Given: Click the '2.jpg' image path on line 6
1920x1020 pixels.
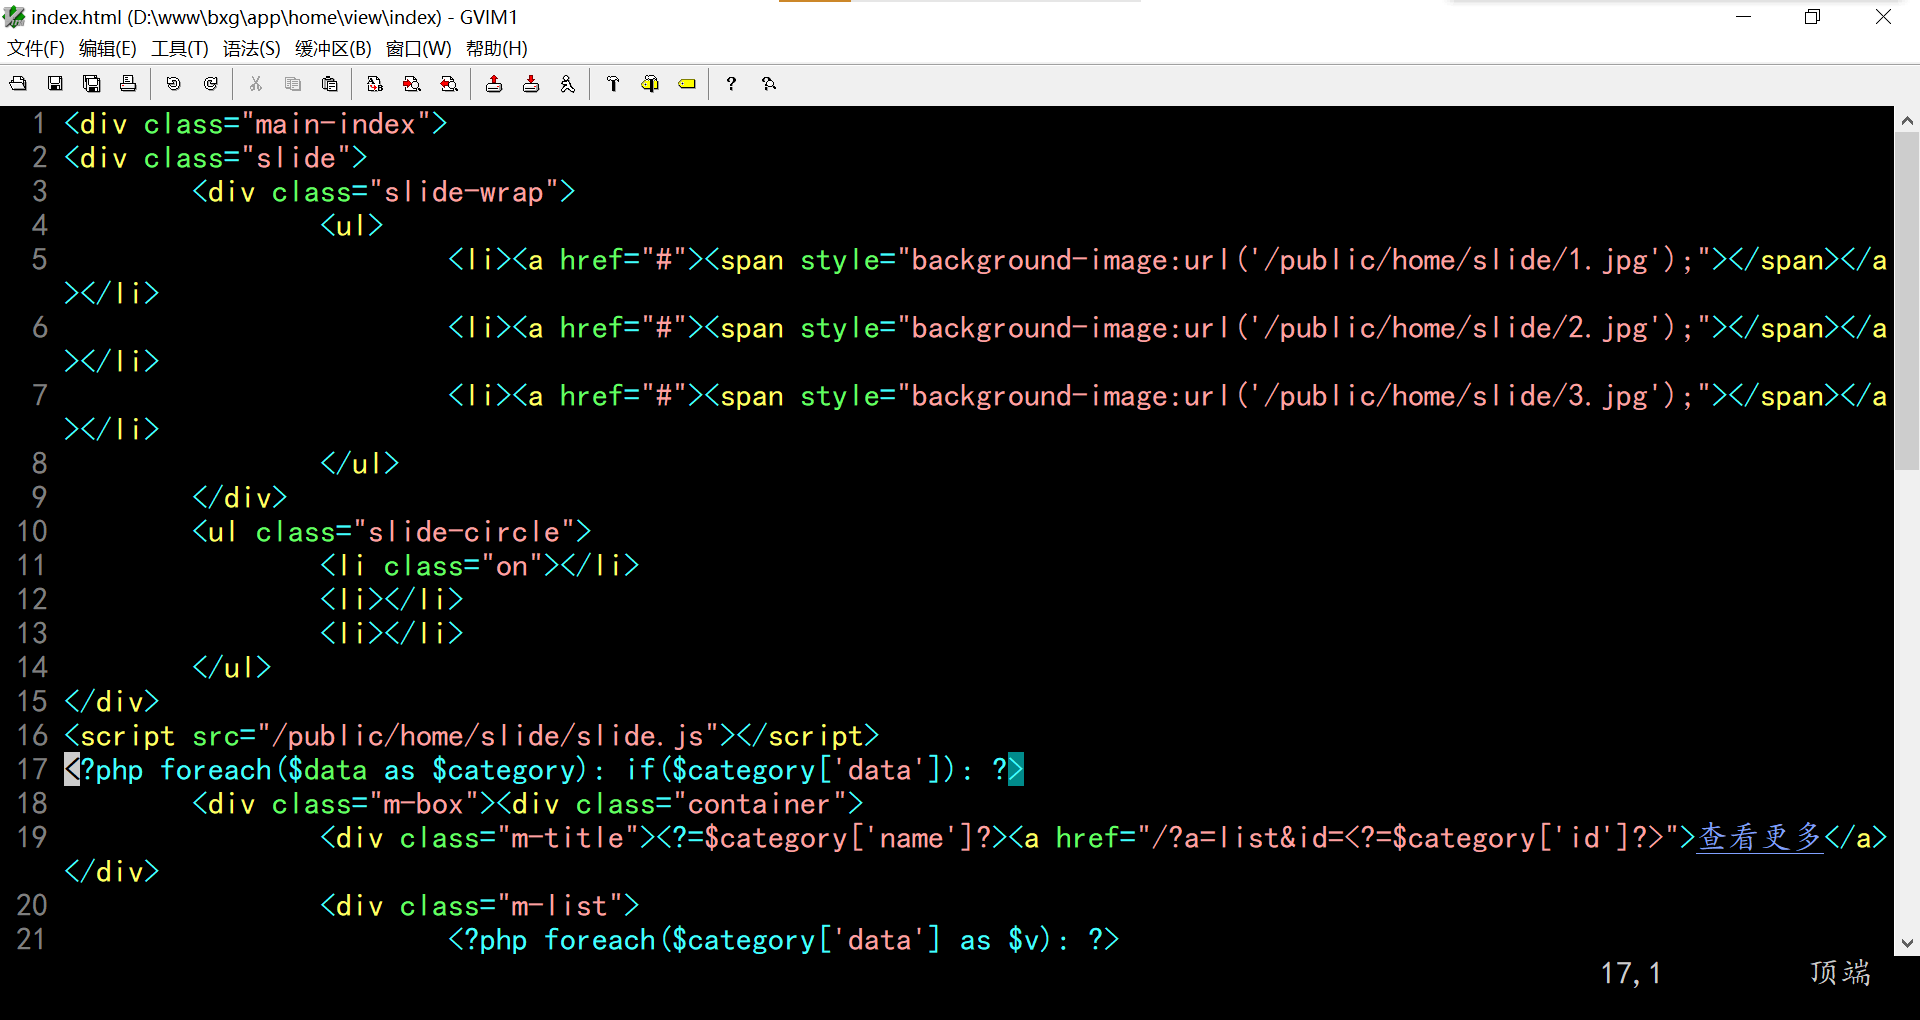Looking at the screenshot, I should (1608, 328).
